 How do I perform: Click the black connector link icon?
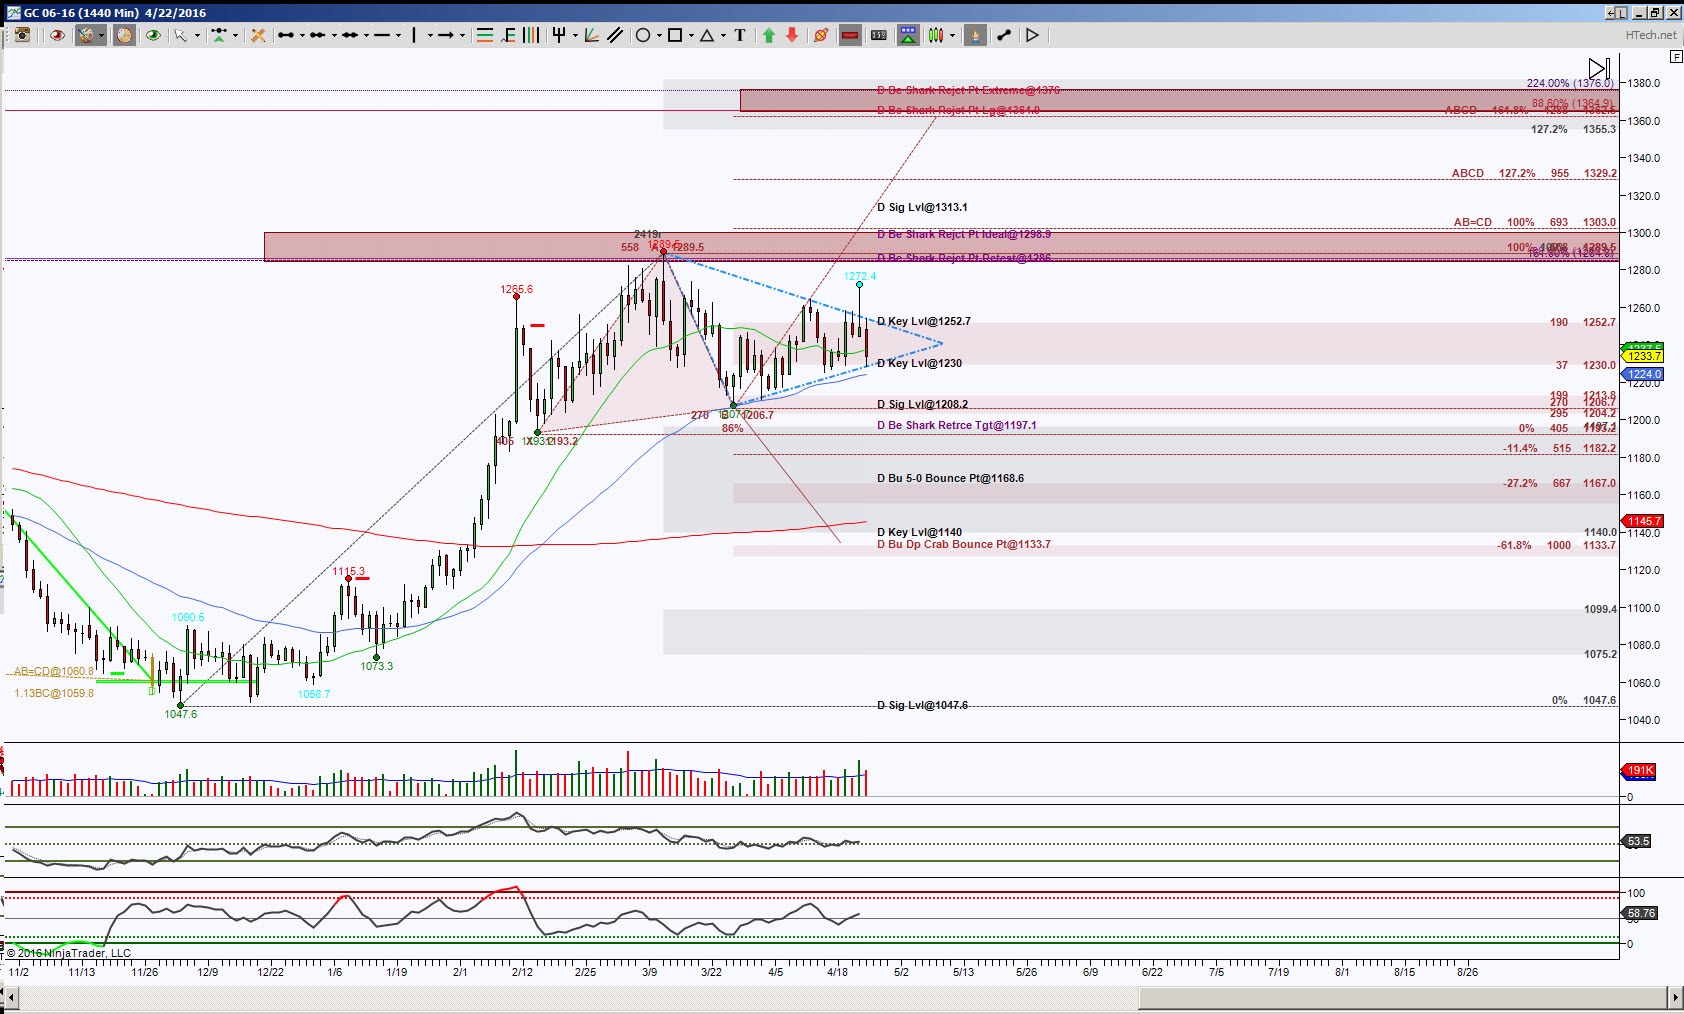point(1004,35)
